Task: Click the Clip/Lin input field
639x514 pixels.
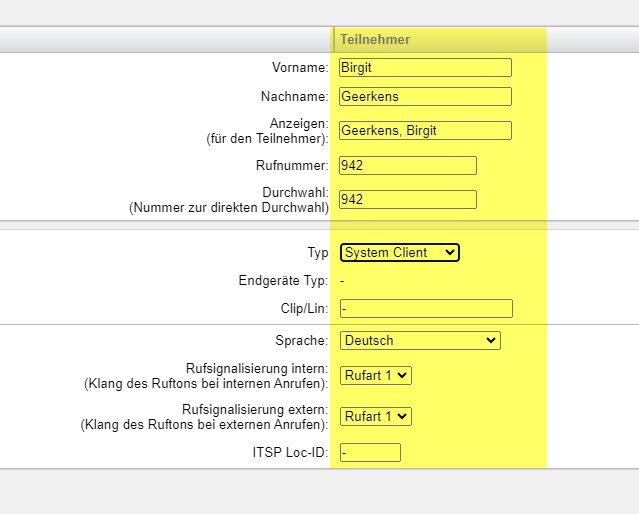Action: [426, 309]
